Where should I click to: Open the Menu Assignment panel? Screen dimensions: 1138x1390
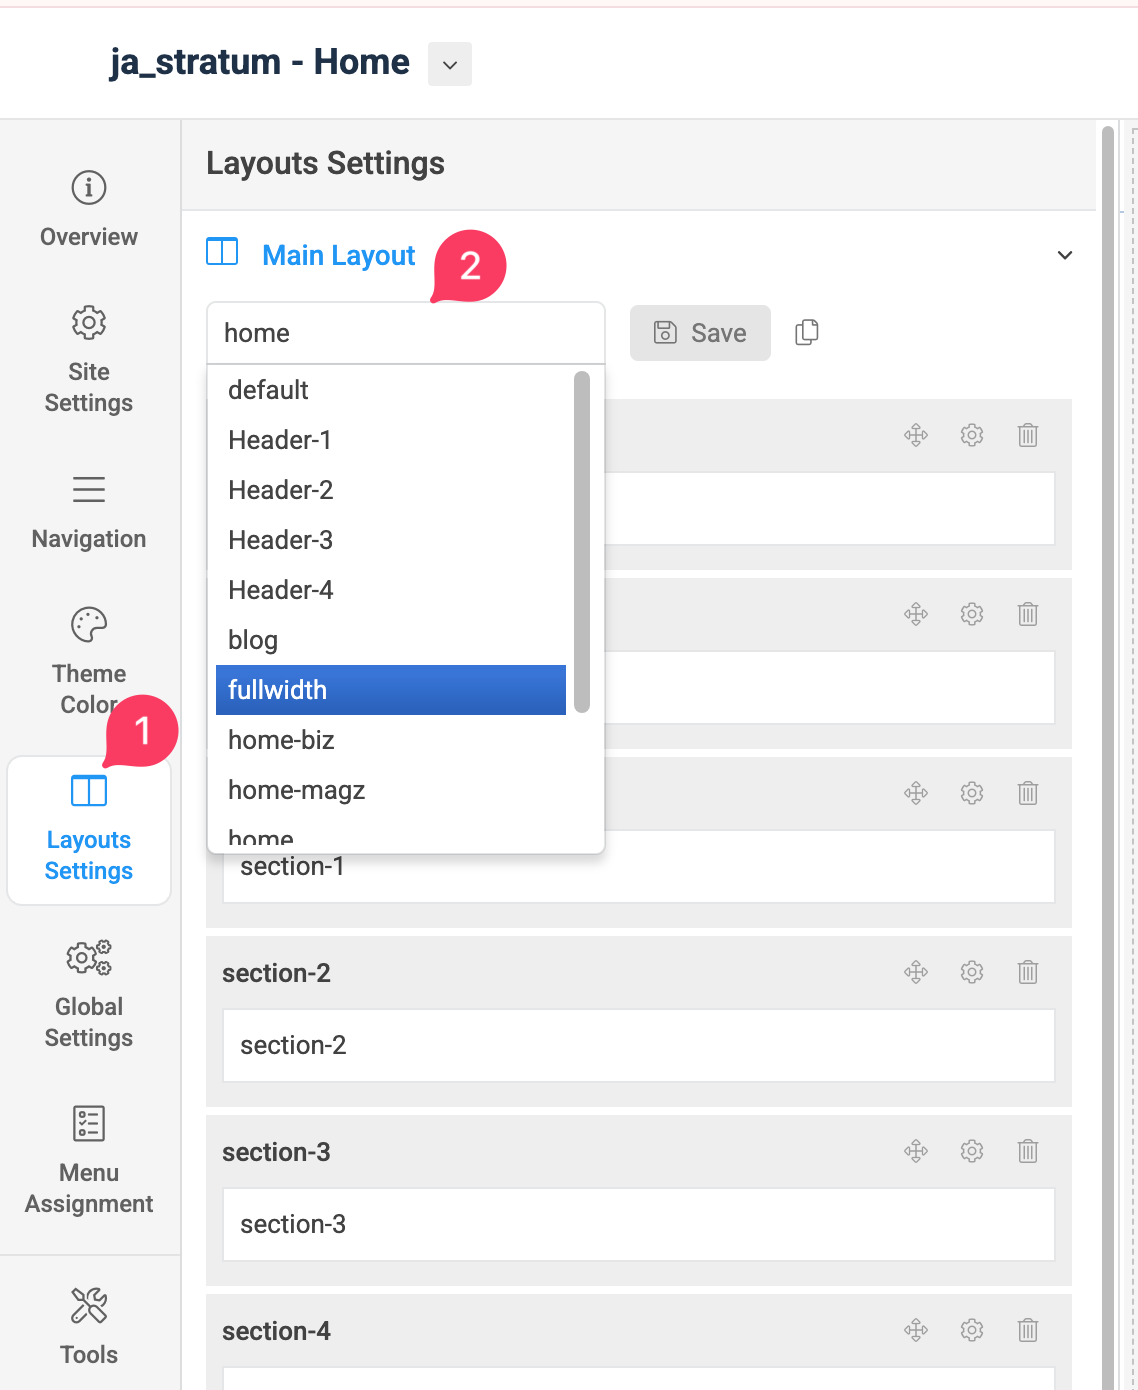click(89, 1160)
